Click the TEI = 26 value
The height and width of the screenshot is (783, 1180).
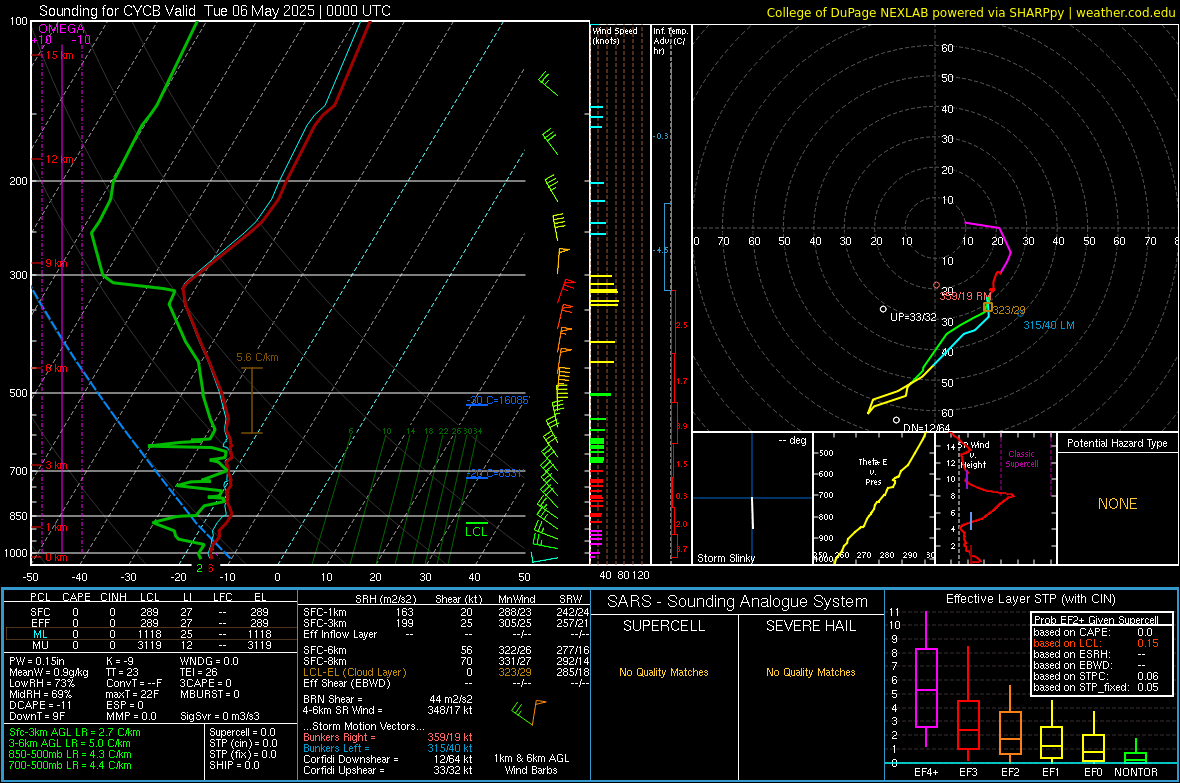199,672
